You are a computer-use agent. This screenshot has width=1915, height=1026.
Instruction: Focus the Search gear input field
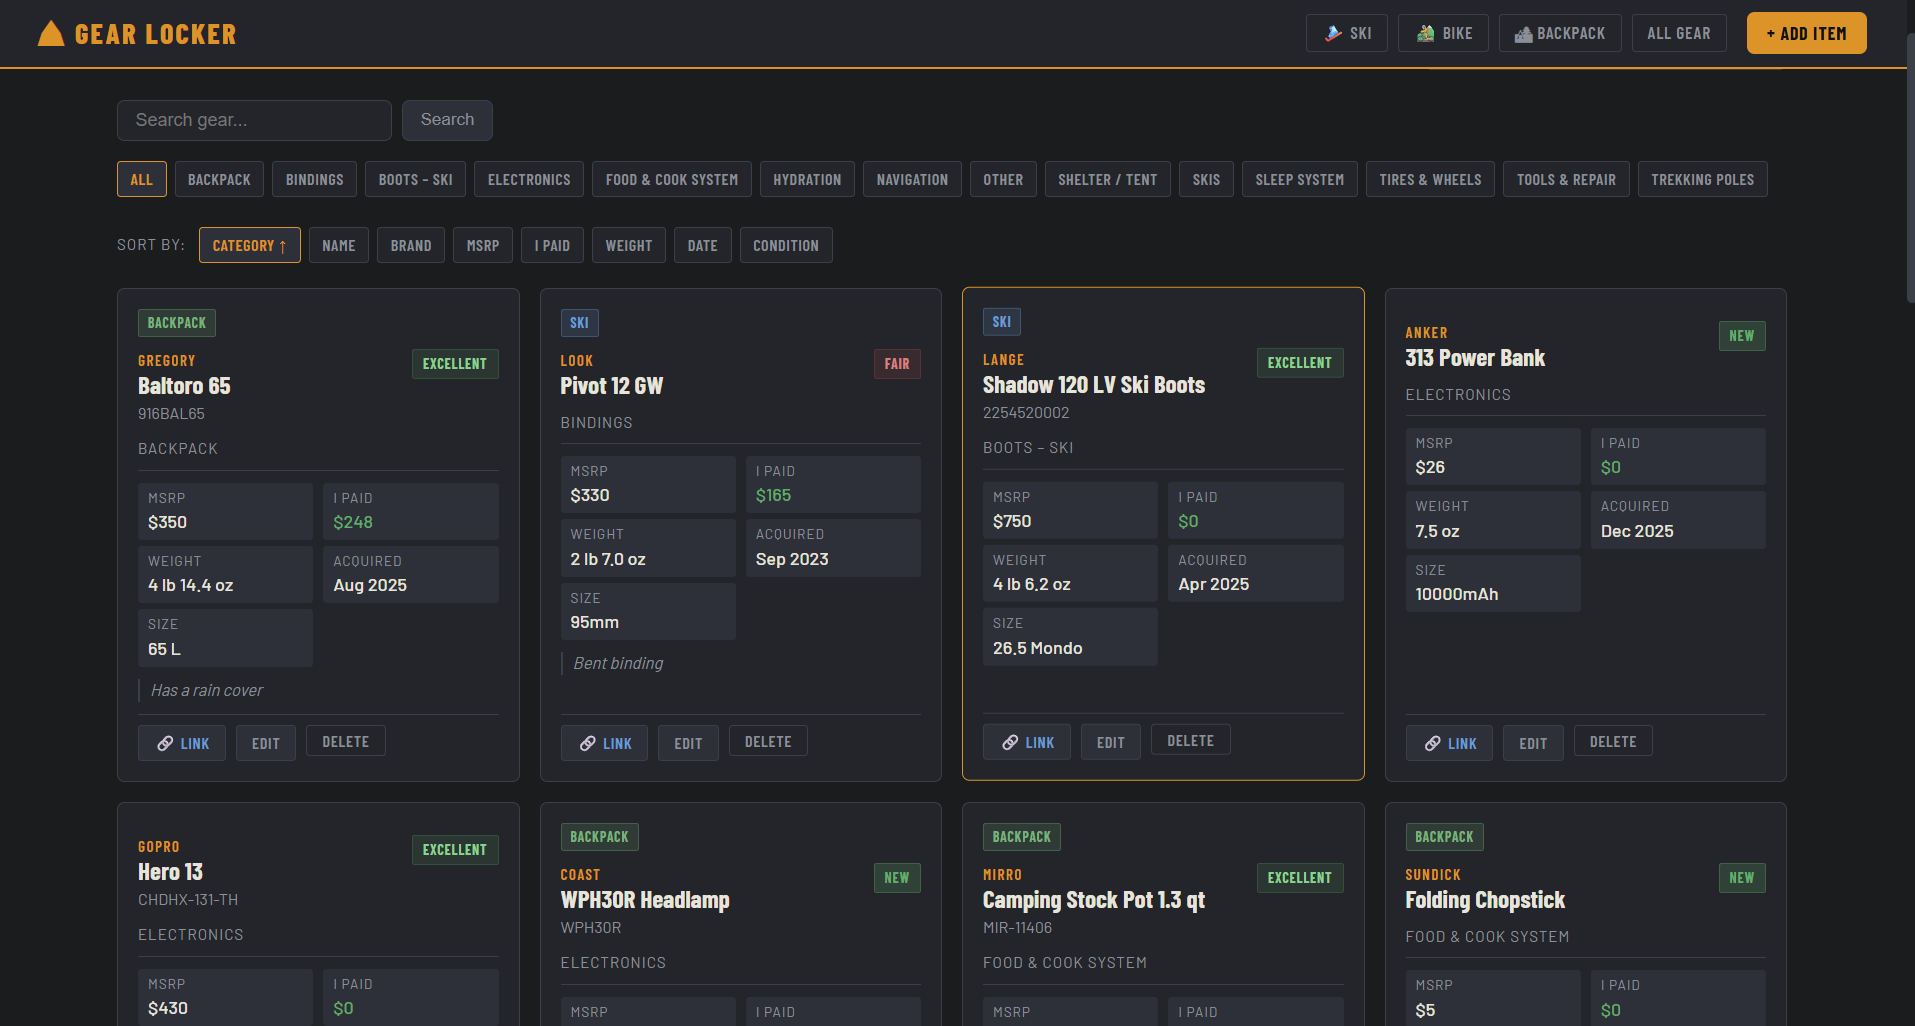(x=254, y=120)
